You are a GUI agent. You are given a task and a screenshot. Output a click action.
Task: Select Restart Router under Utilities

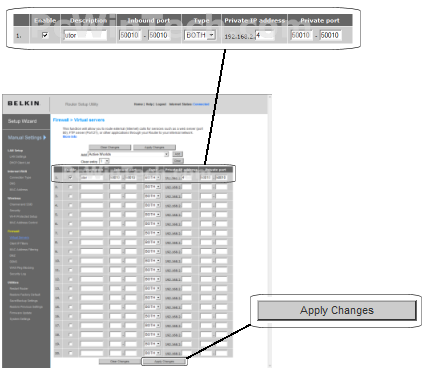point(19,289)
